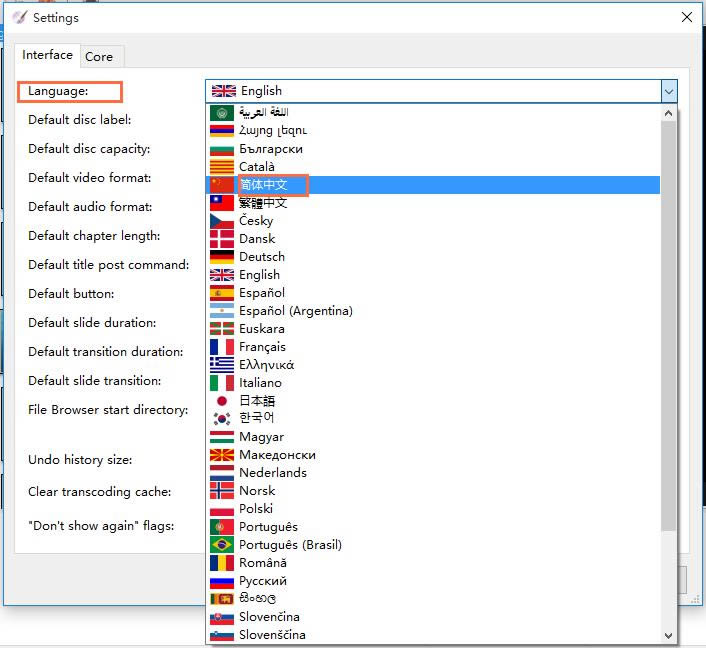Select Ελληνικά text entry
Viewport: 706px width, 648px height.
pyautogui.click(x=267, y=365)
